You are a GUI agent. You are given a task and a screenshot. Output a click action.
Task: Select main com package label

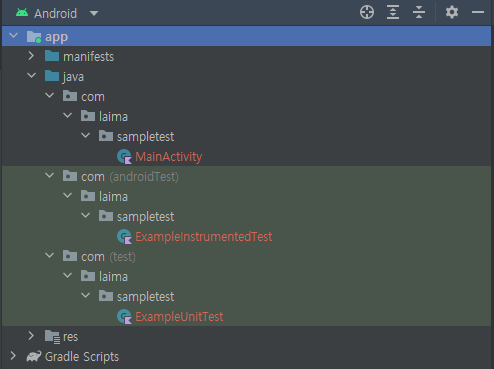93,97
